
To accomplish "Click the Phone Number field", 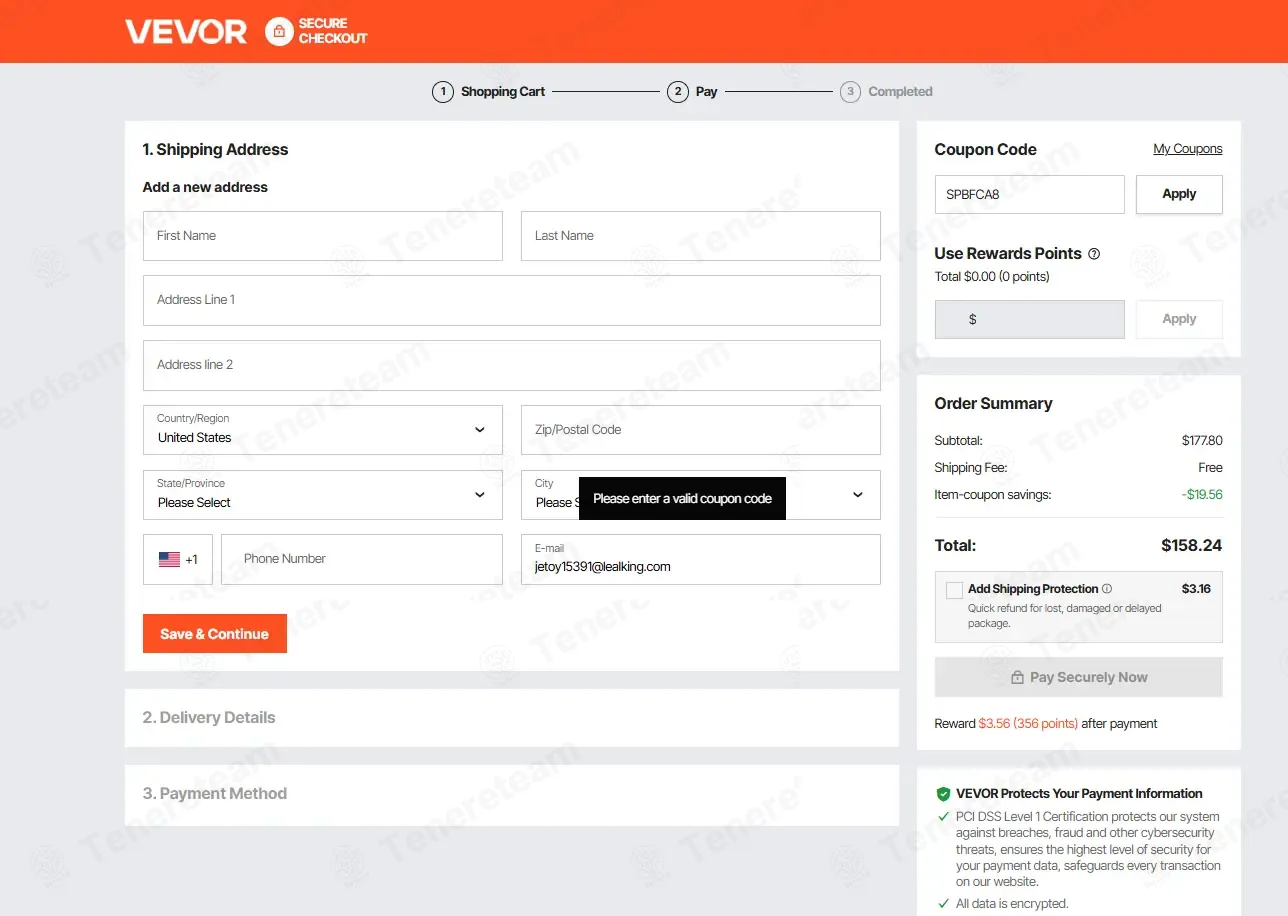I will tap(362, 559).
